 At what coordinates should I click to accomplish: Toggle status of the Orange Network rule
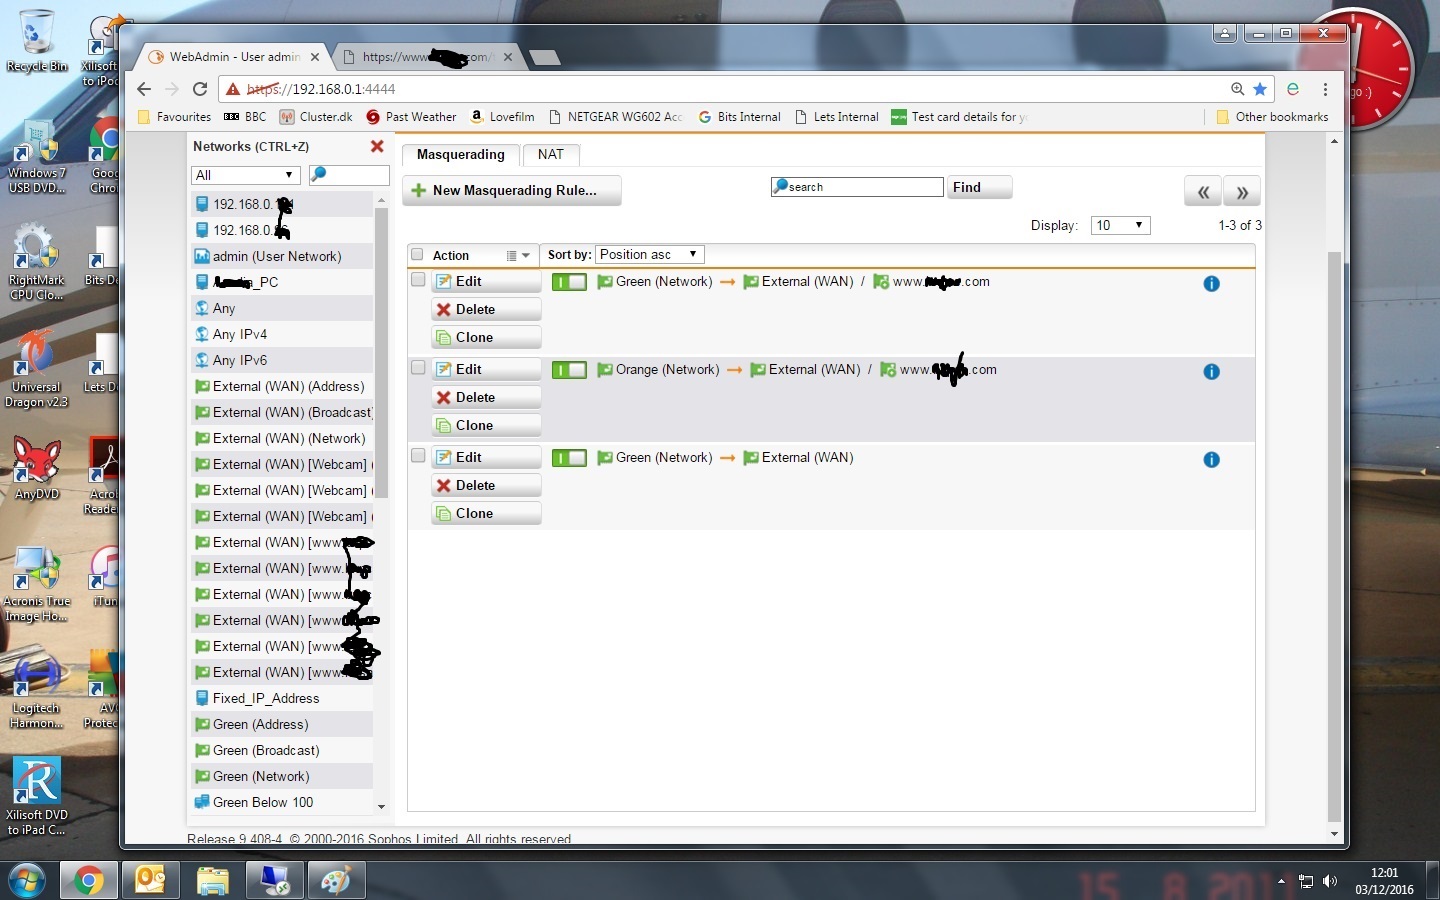coord(569,370)
